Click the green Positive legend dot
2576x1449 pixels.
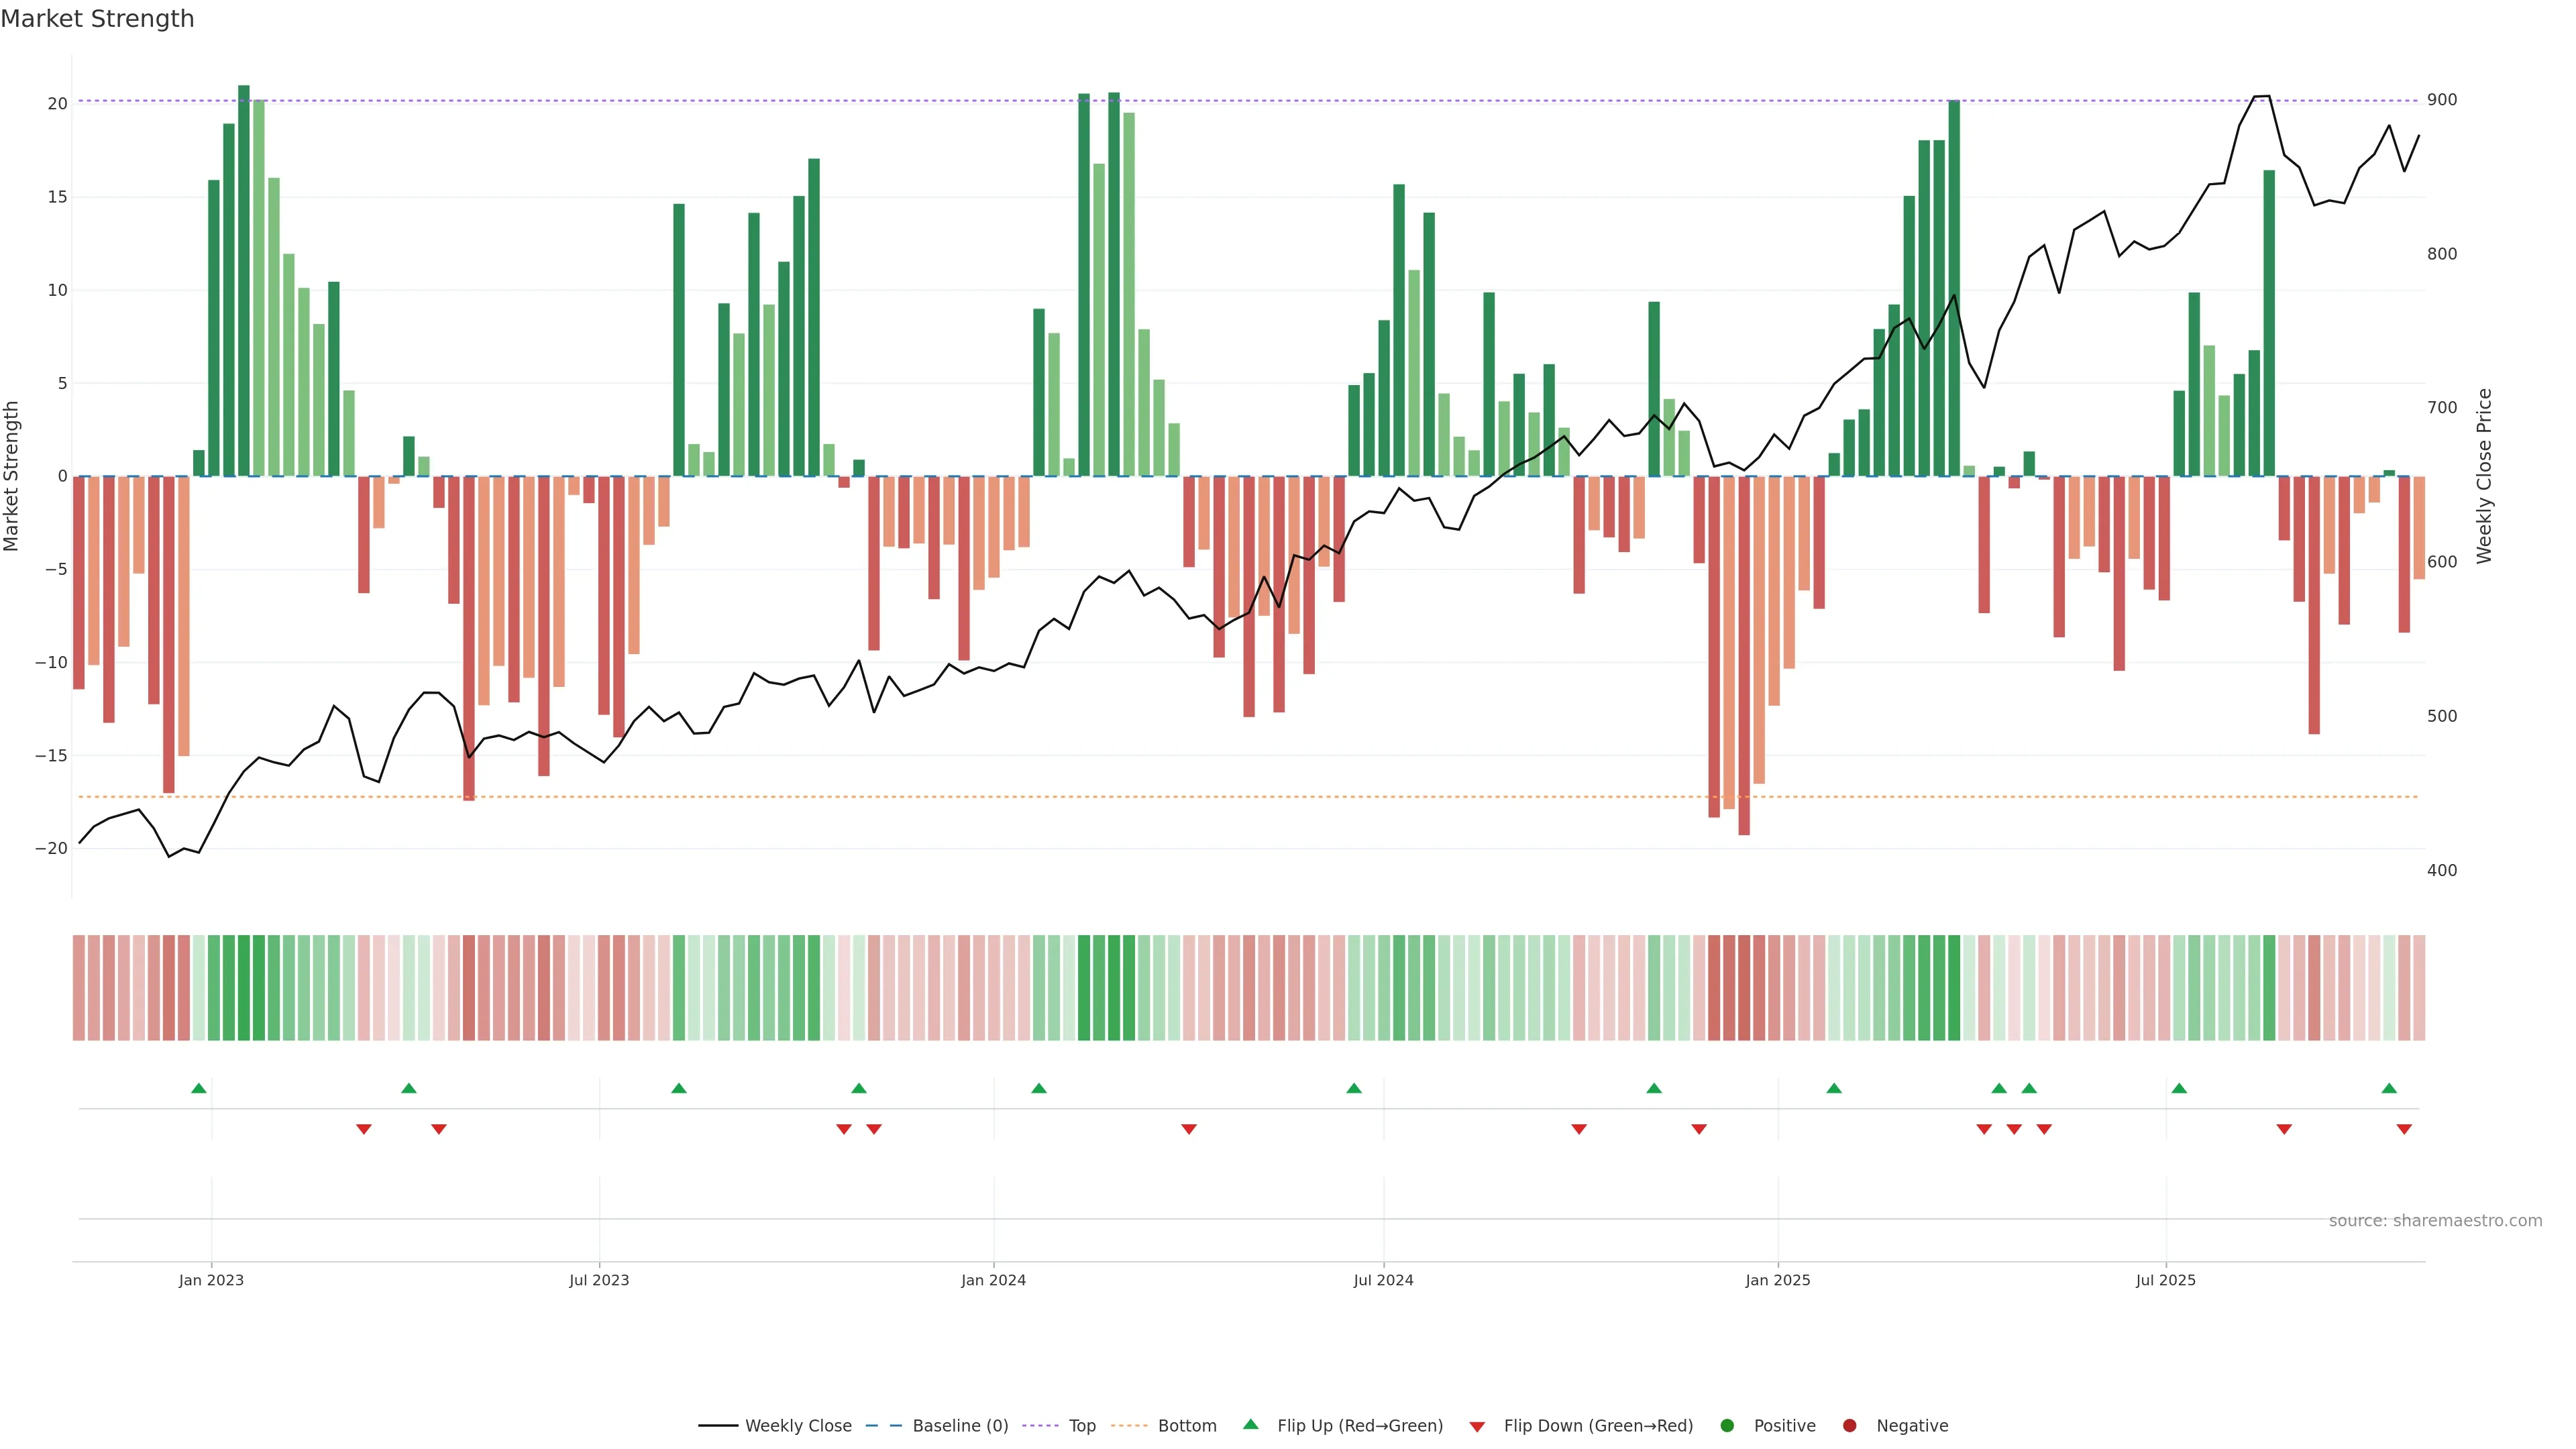click(1727, 1426)
